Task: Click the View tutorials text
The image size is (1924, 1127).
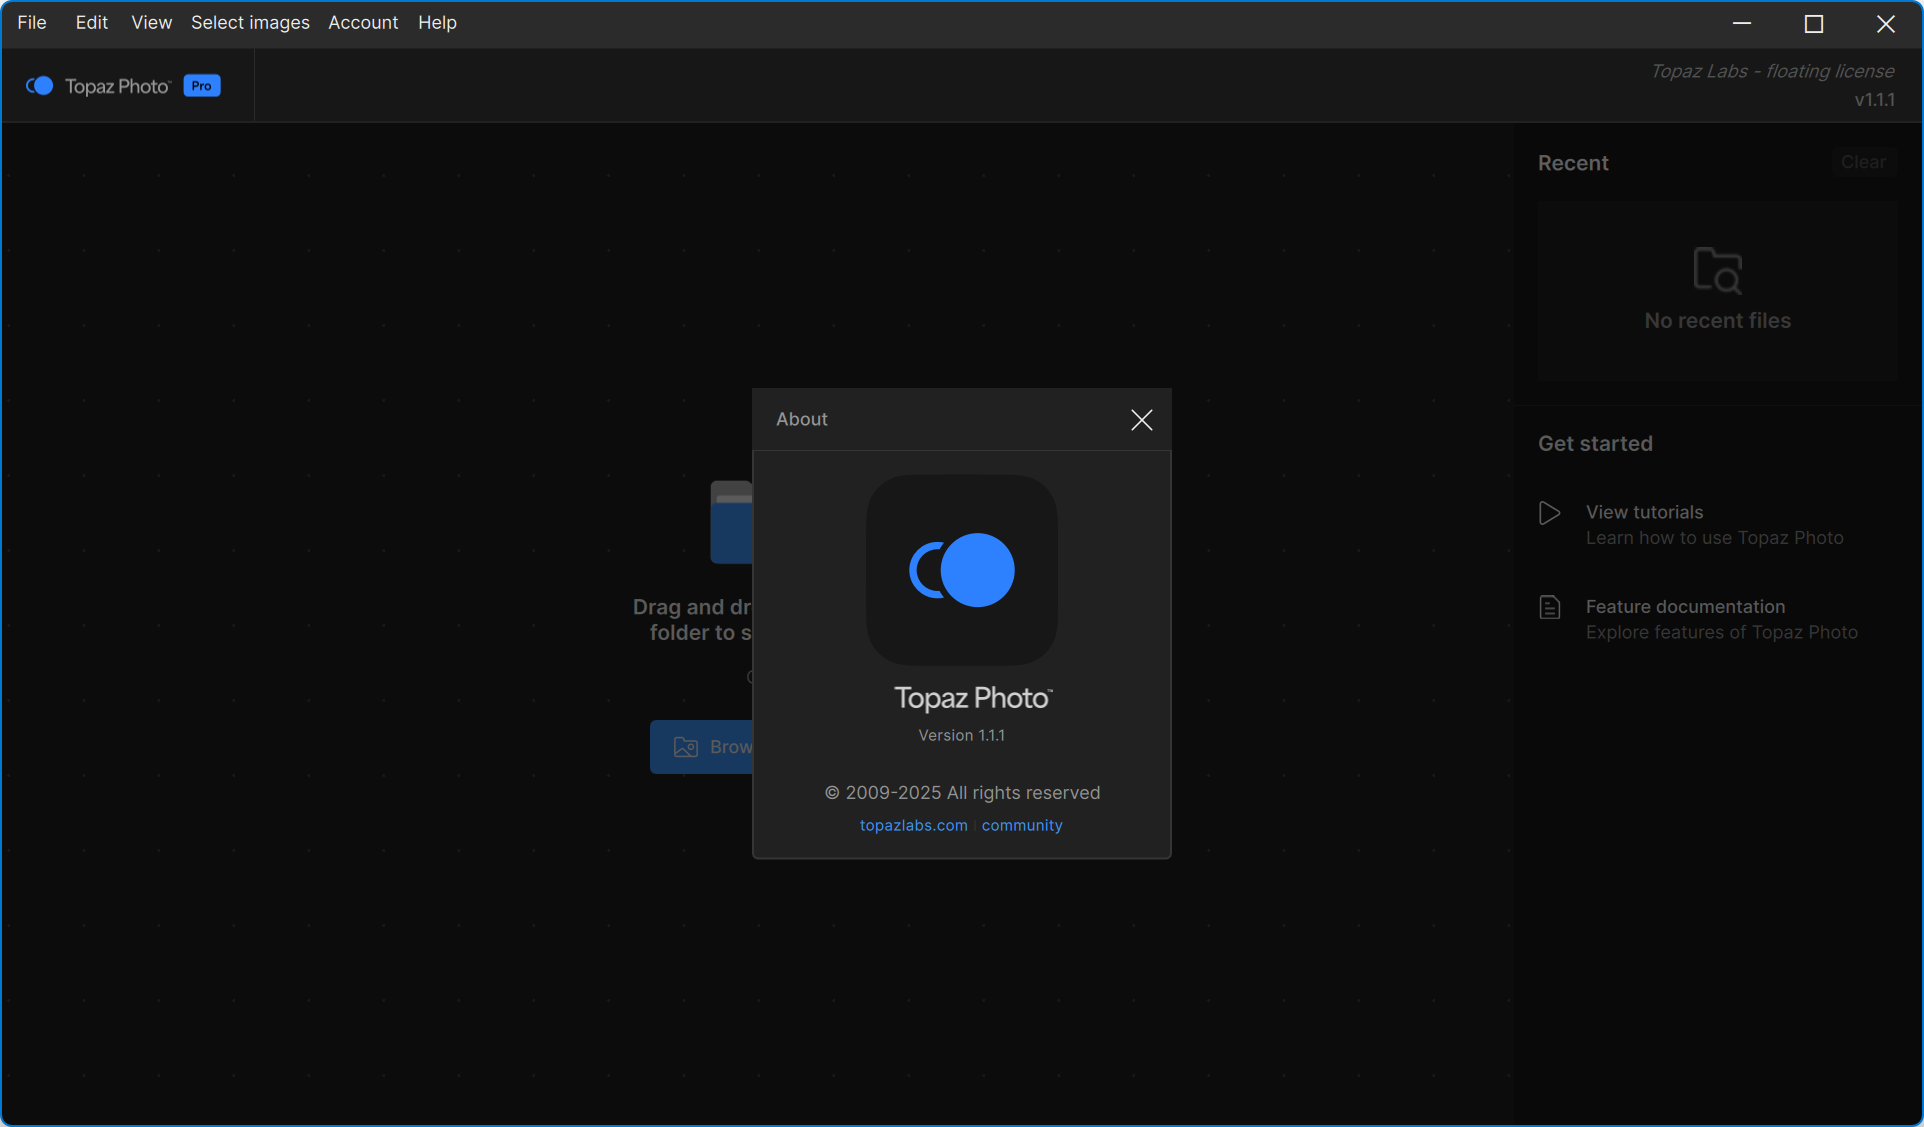Action: 1644,512
